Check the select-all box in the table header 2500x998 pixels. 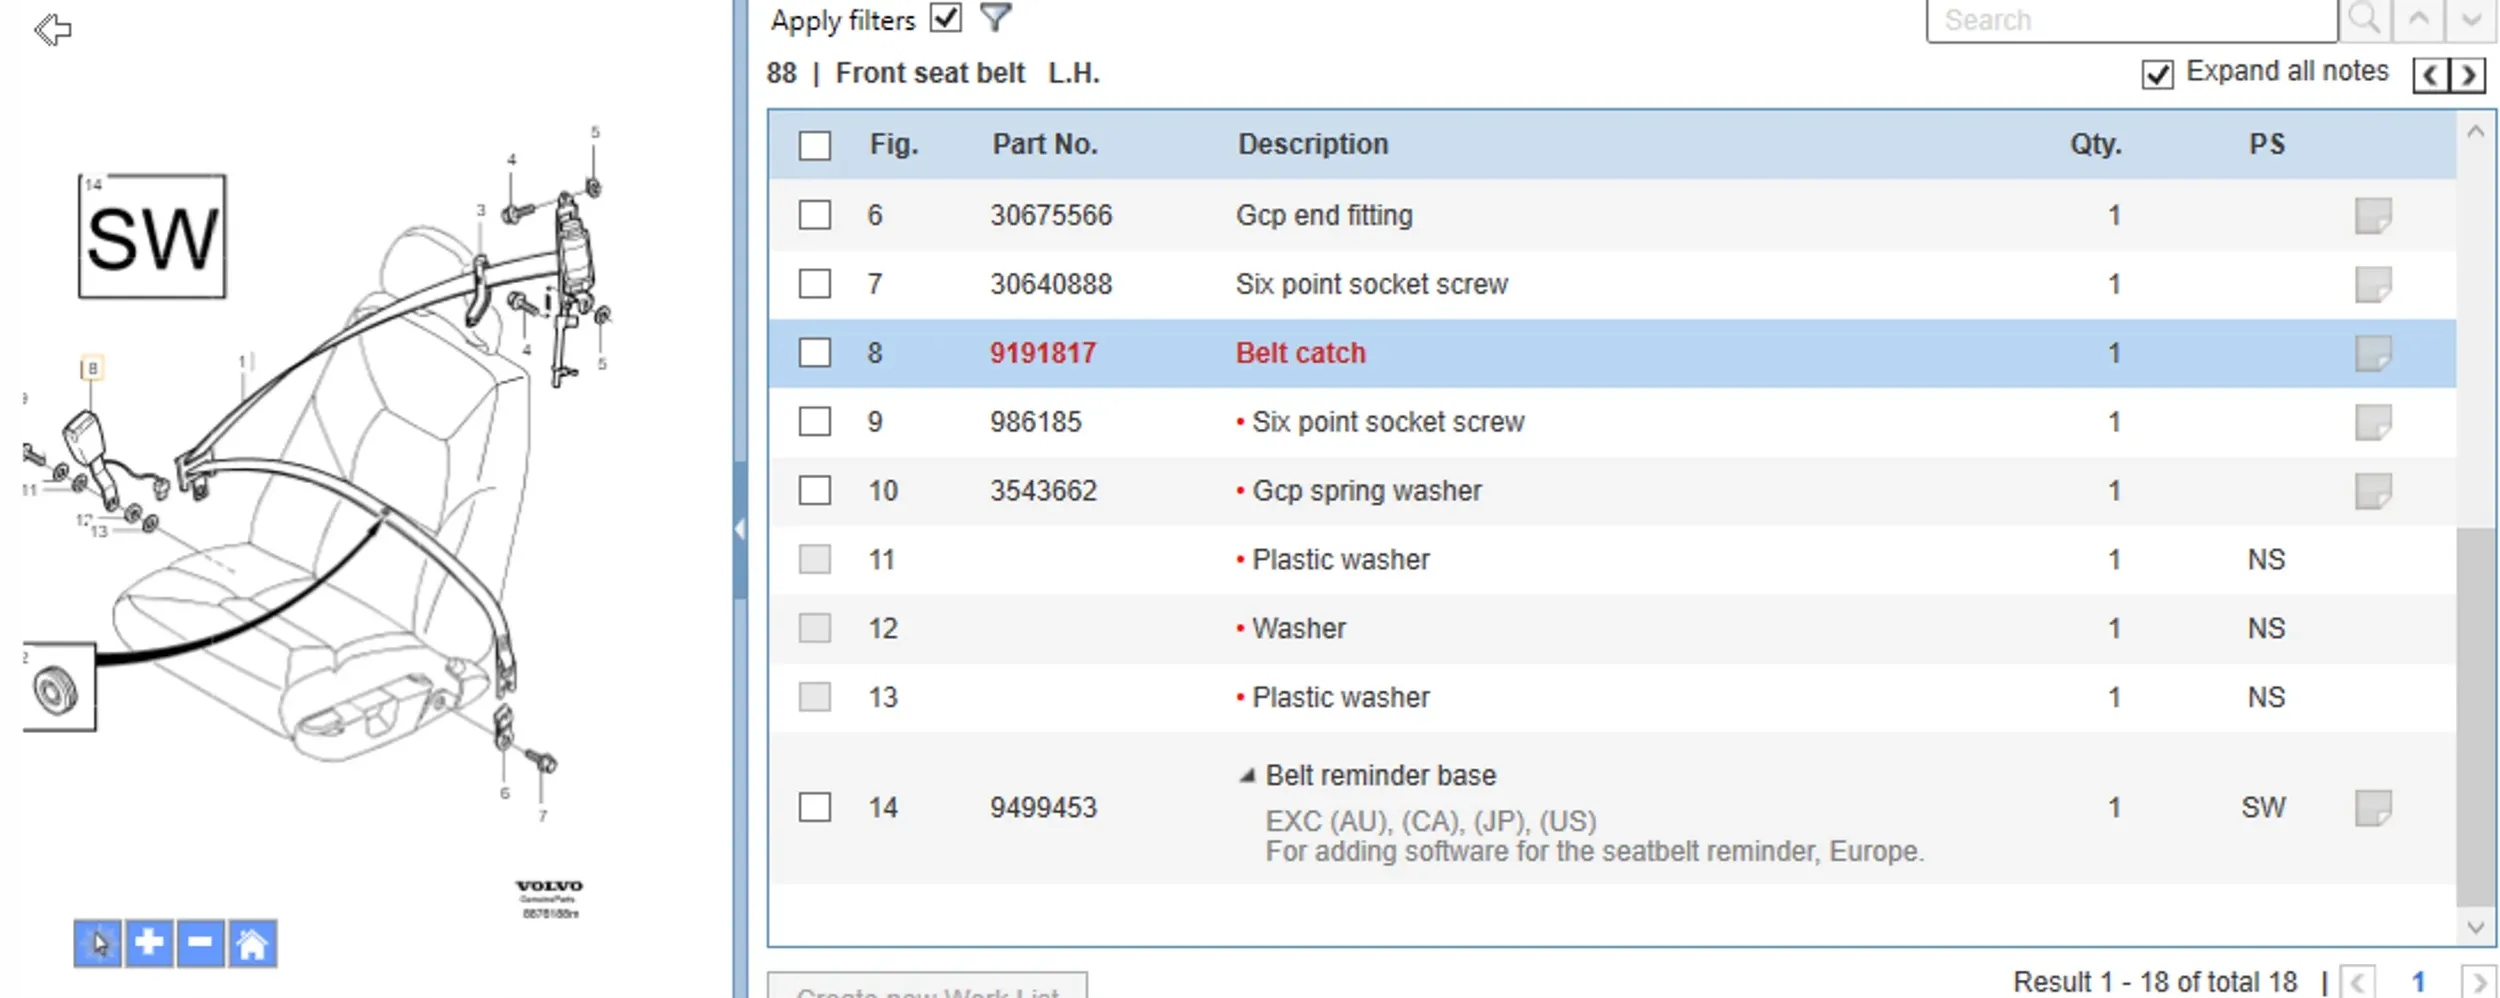click(815, 146)
